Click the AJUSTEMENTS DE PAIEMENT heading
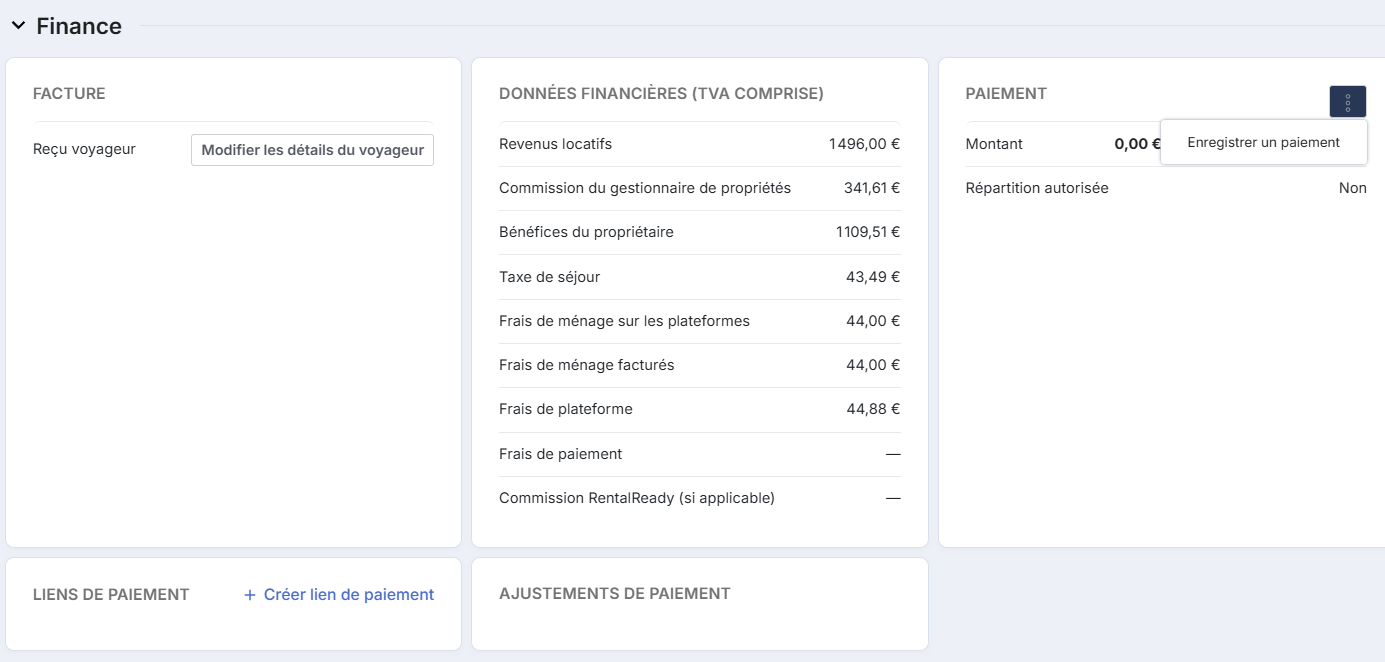The width and height of the screenshot is (1385, 662). (x=615, y=594)
